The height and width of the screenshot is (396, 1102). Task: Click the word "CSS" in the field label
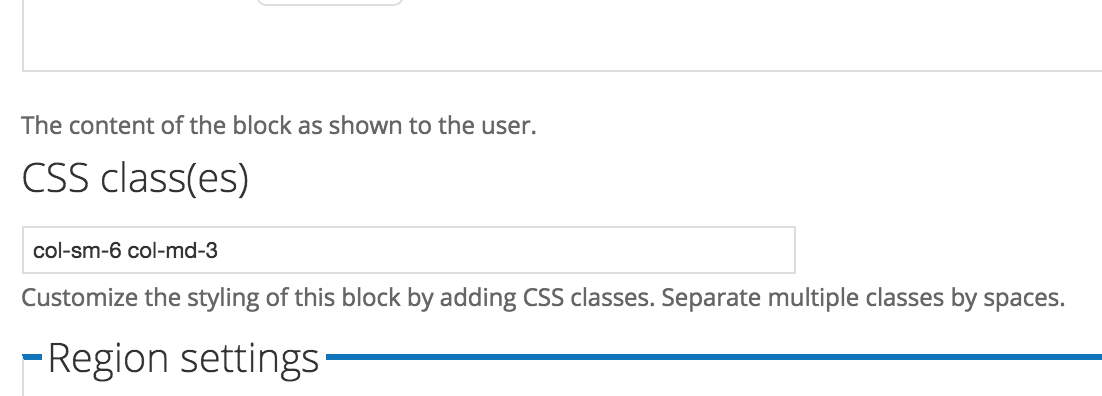click(x=56, y=178)
